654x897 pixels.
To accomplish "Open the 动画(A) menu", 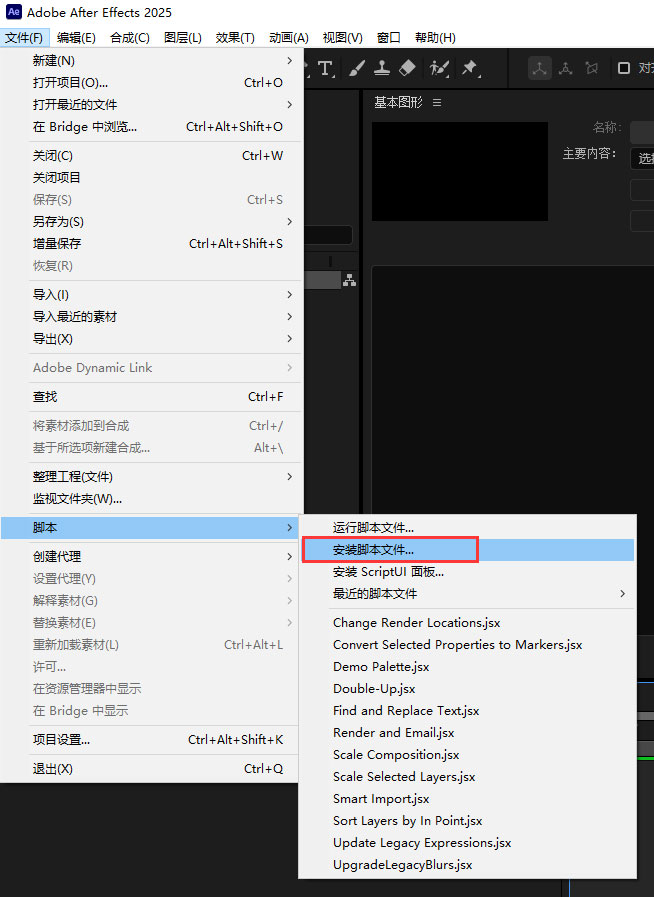I will 289,38.
